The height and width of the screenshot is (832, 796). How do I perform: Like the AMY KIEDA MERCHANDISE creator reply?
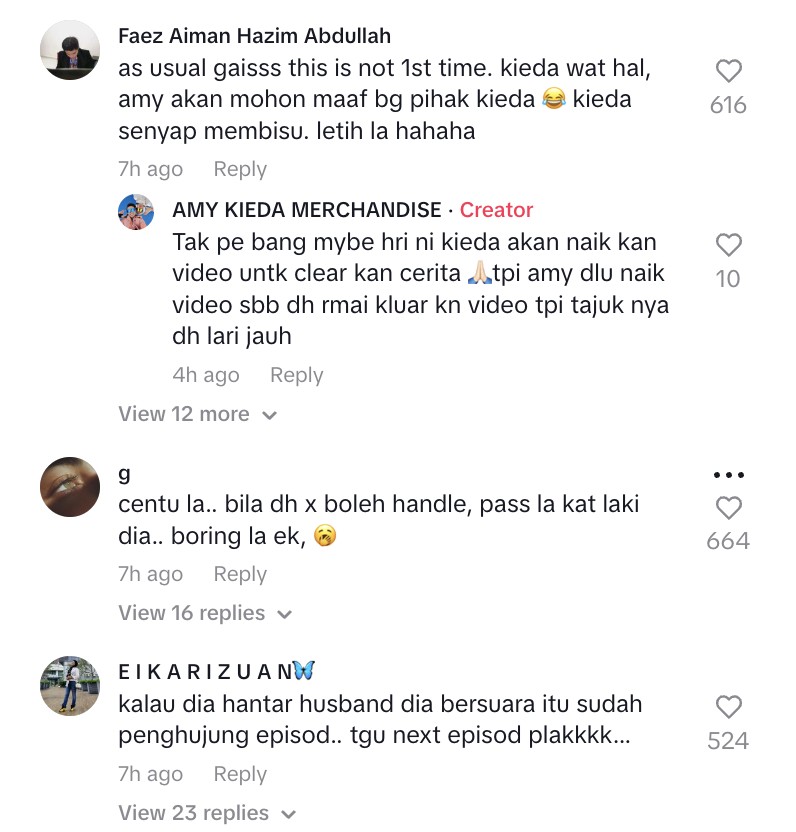[x=729, y=245]
